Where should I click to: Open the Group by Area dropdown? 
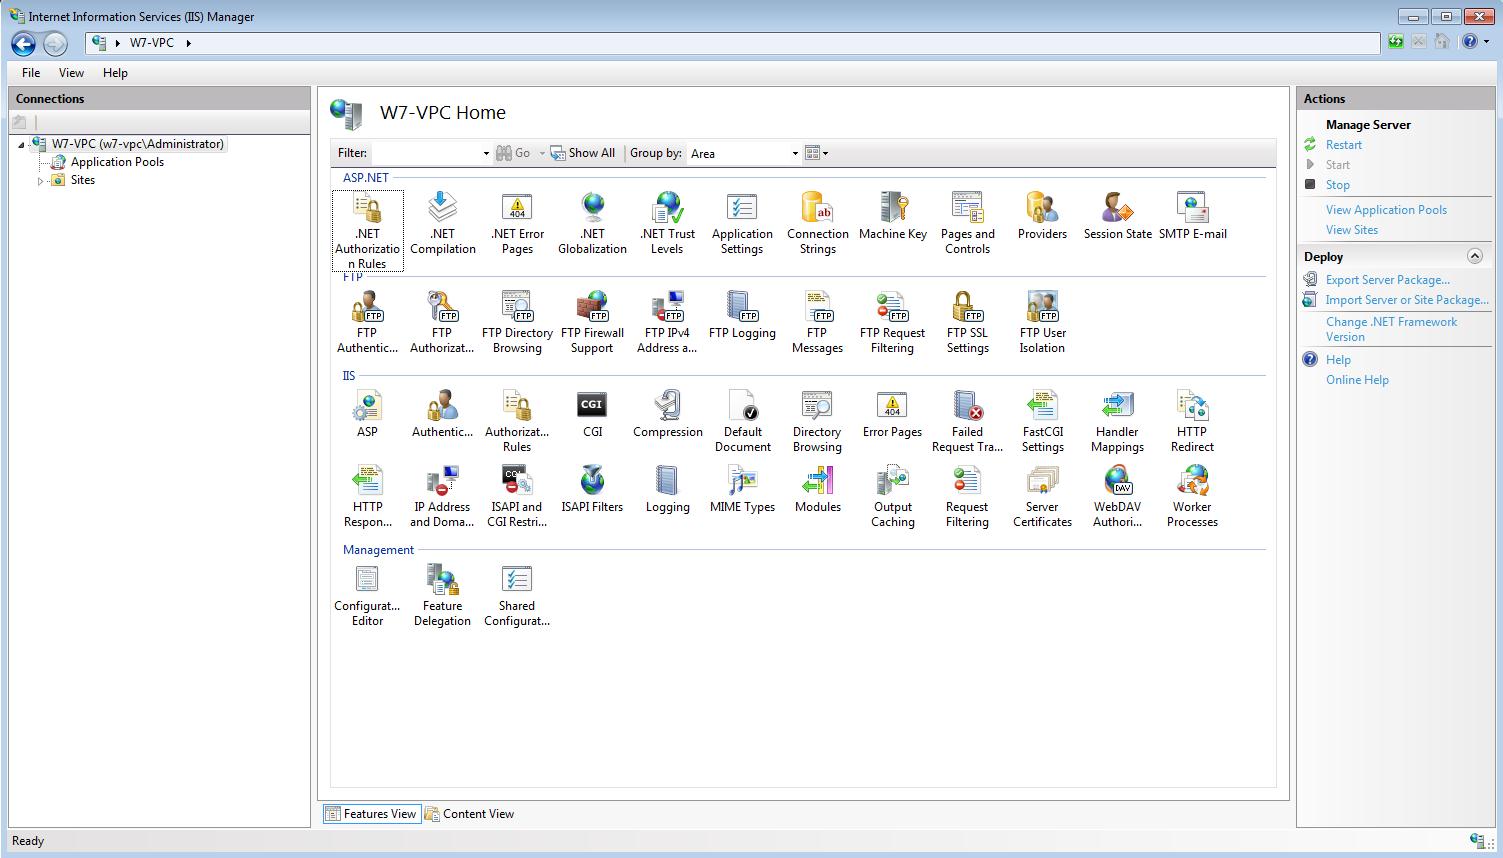pyautogui.click(x=795, y=153)
